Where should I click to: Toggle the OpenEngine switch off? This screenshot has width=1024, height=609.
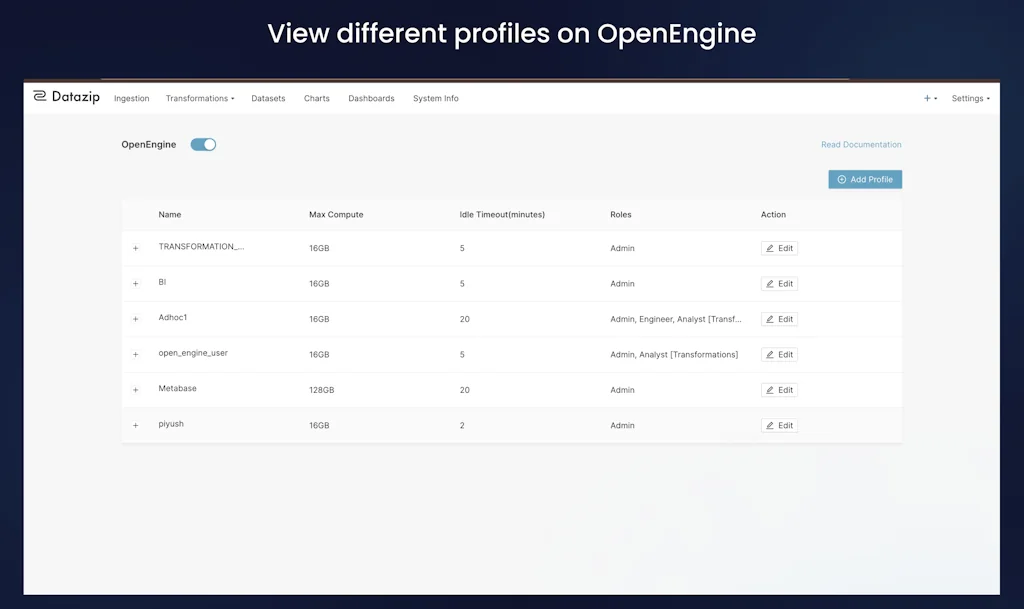(203, 144)
